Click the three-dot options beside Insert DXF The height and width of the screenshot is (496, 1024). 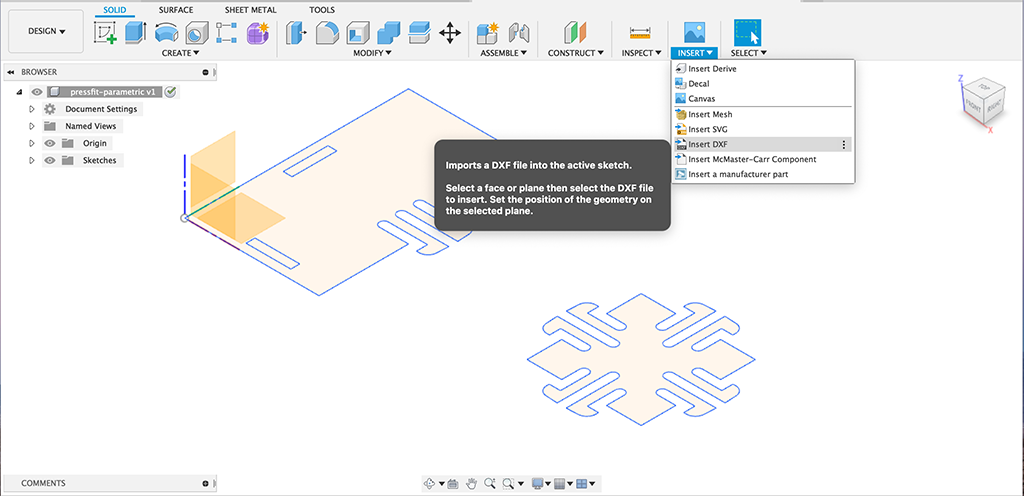tap(844, 144)
